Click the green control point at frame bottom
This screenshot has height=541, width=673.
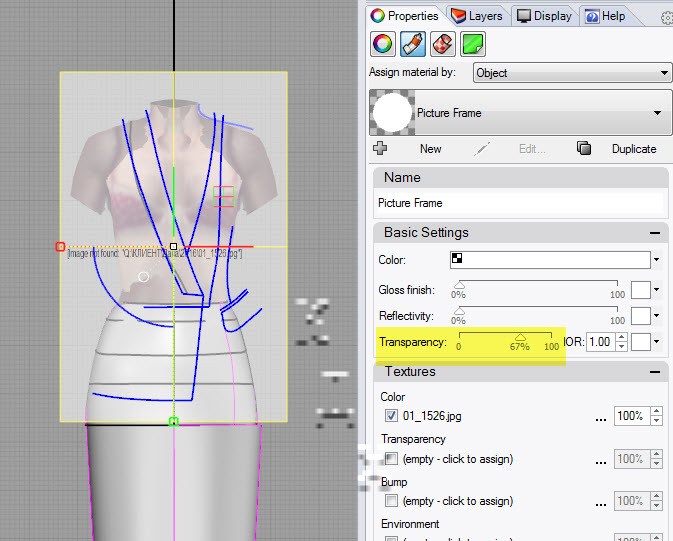point(173,422)
